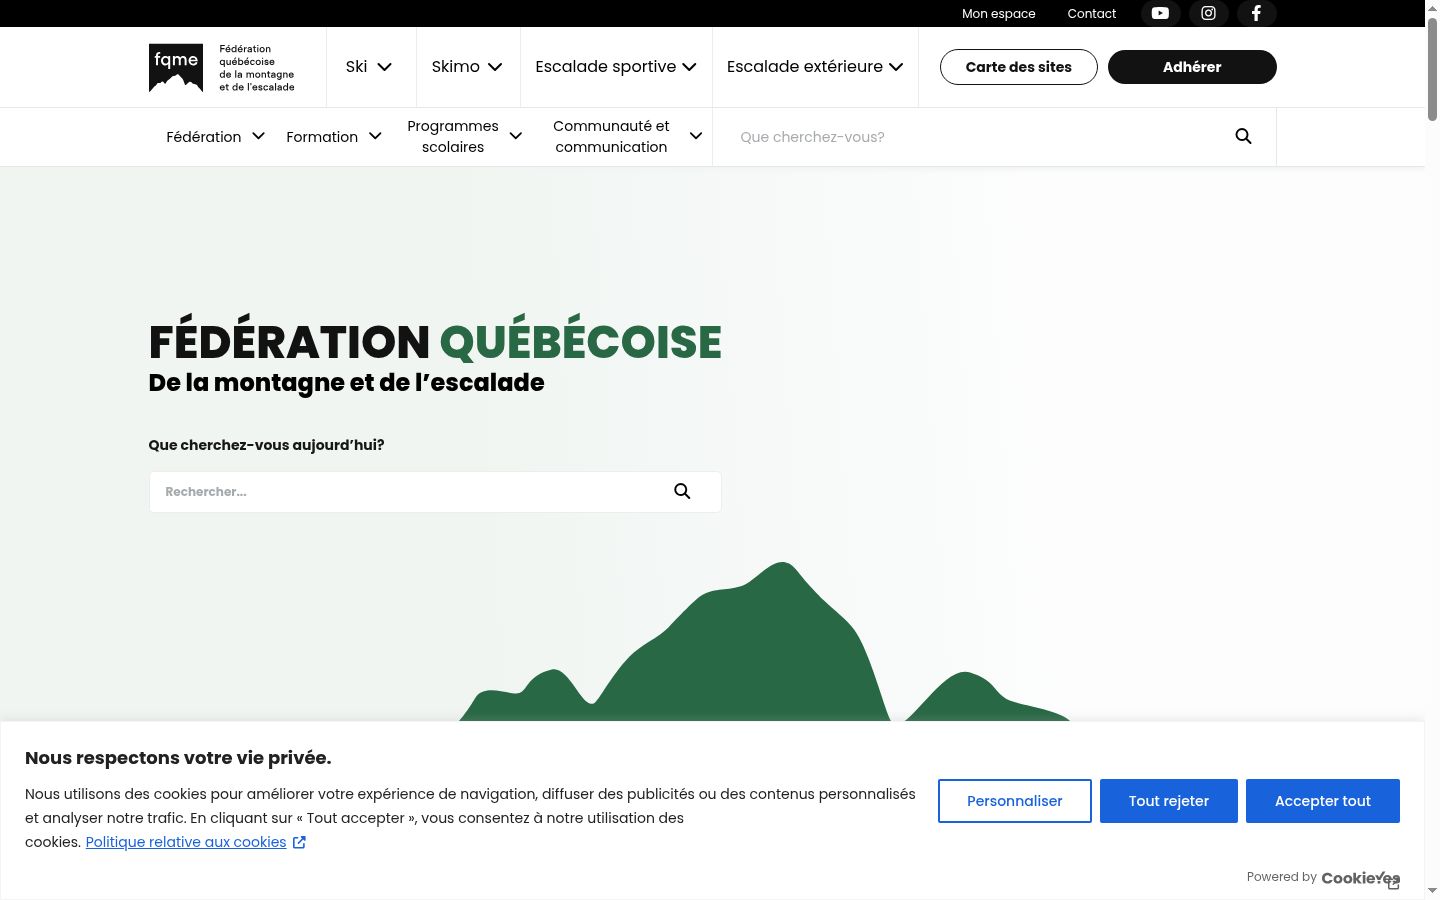Open the Politique relative aux cookies link
1440x900 pixels.
186,842
